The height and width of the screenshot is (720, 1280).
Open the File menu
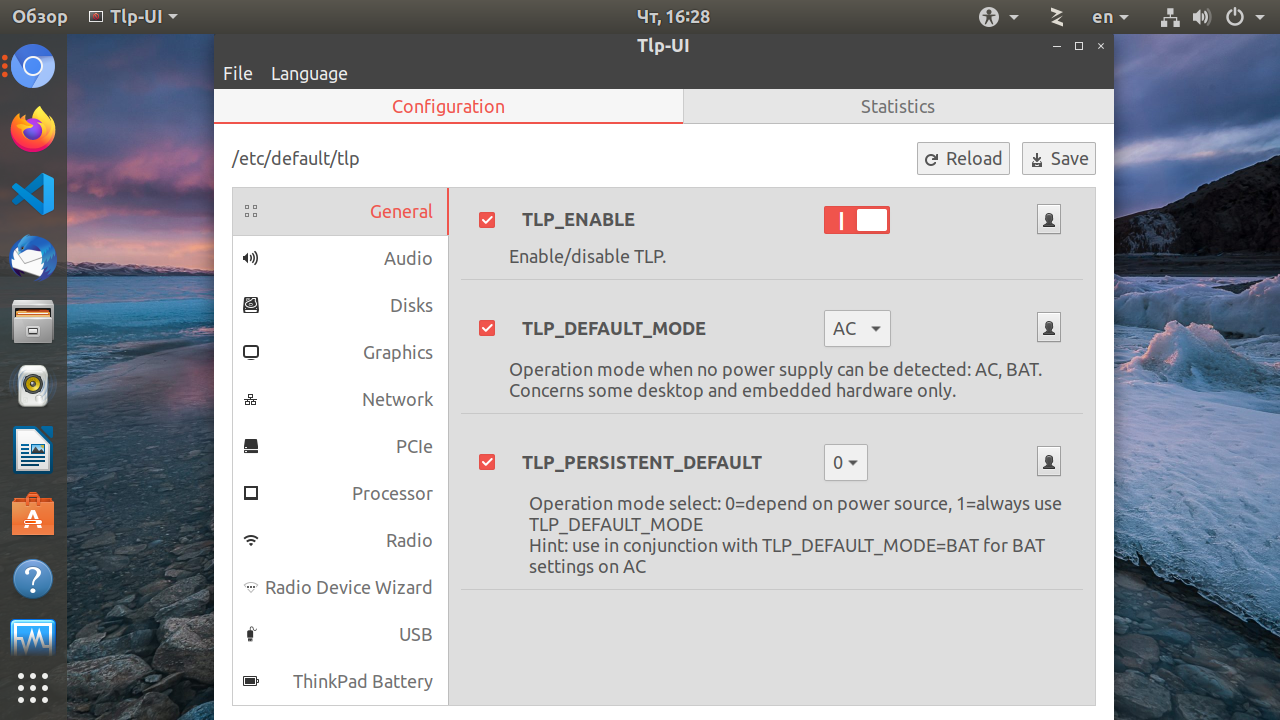coord(238,73)
